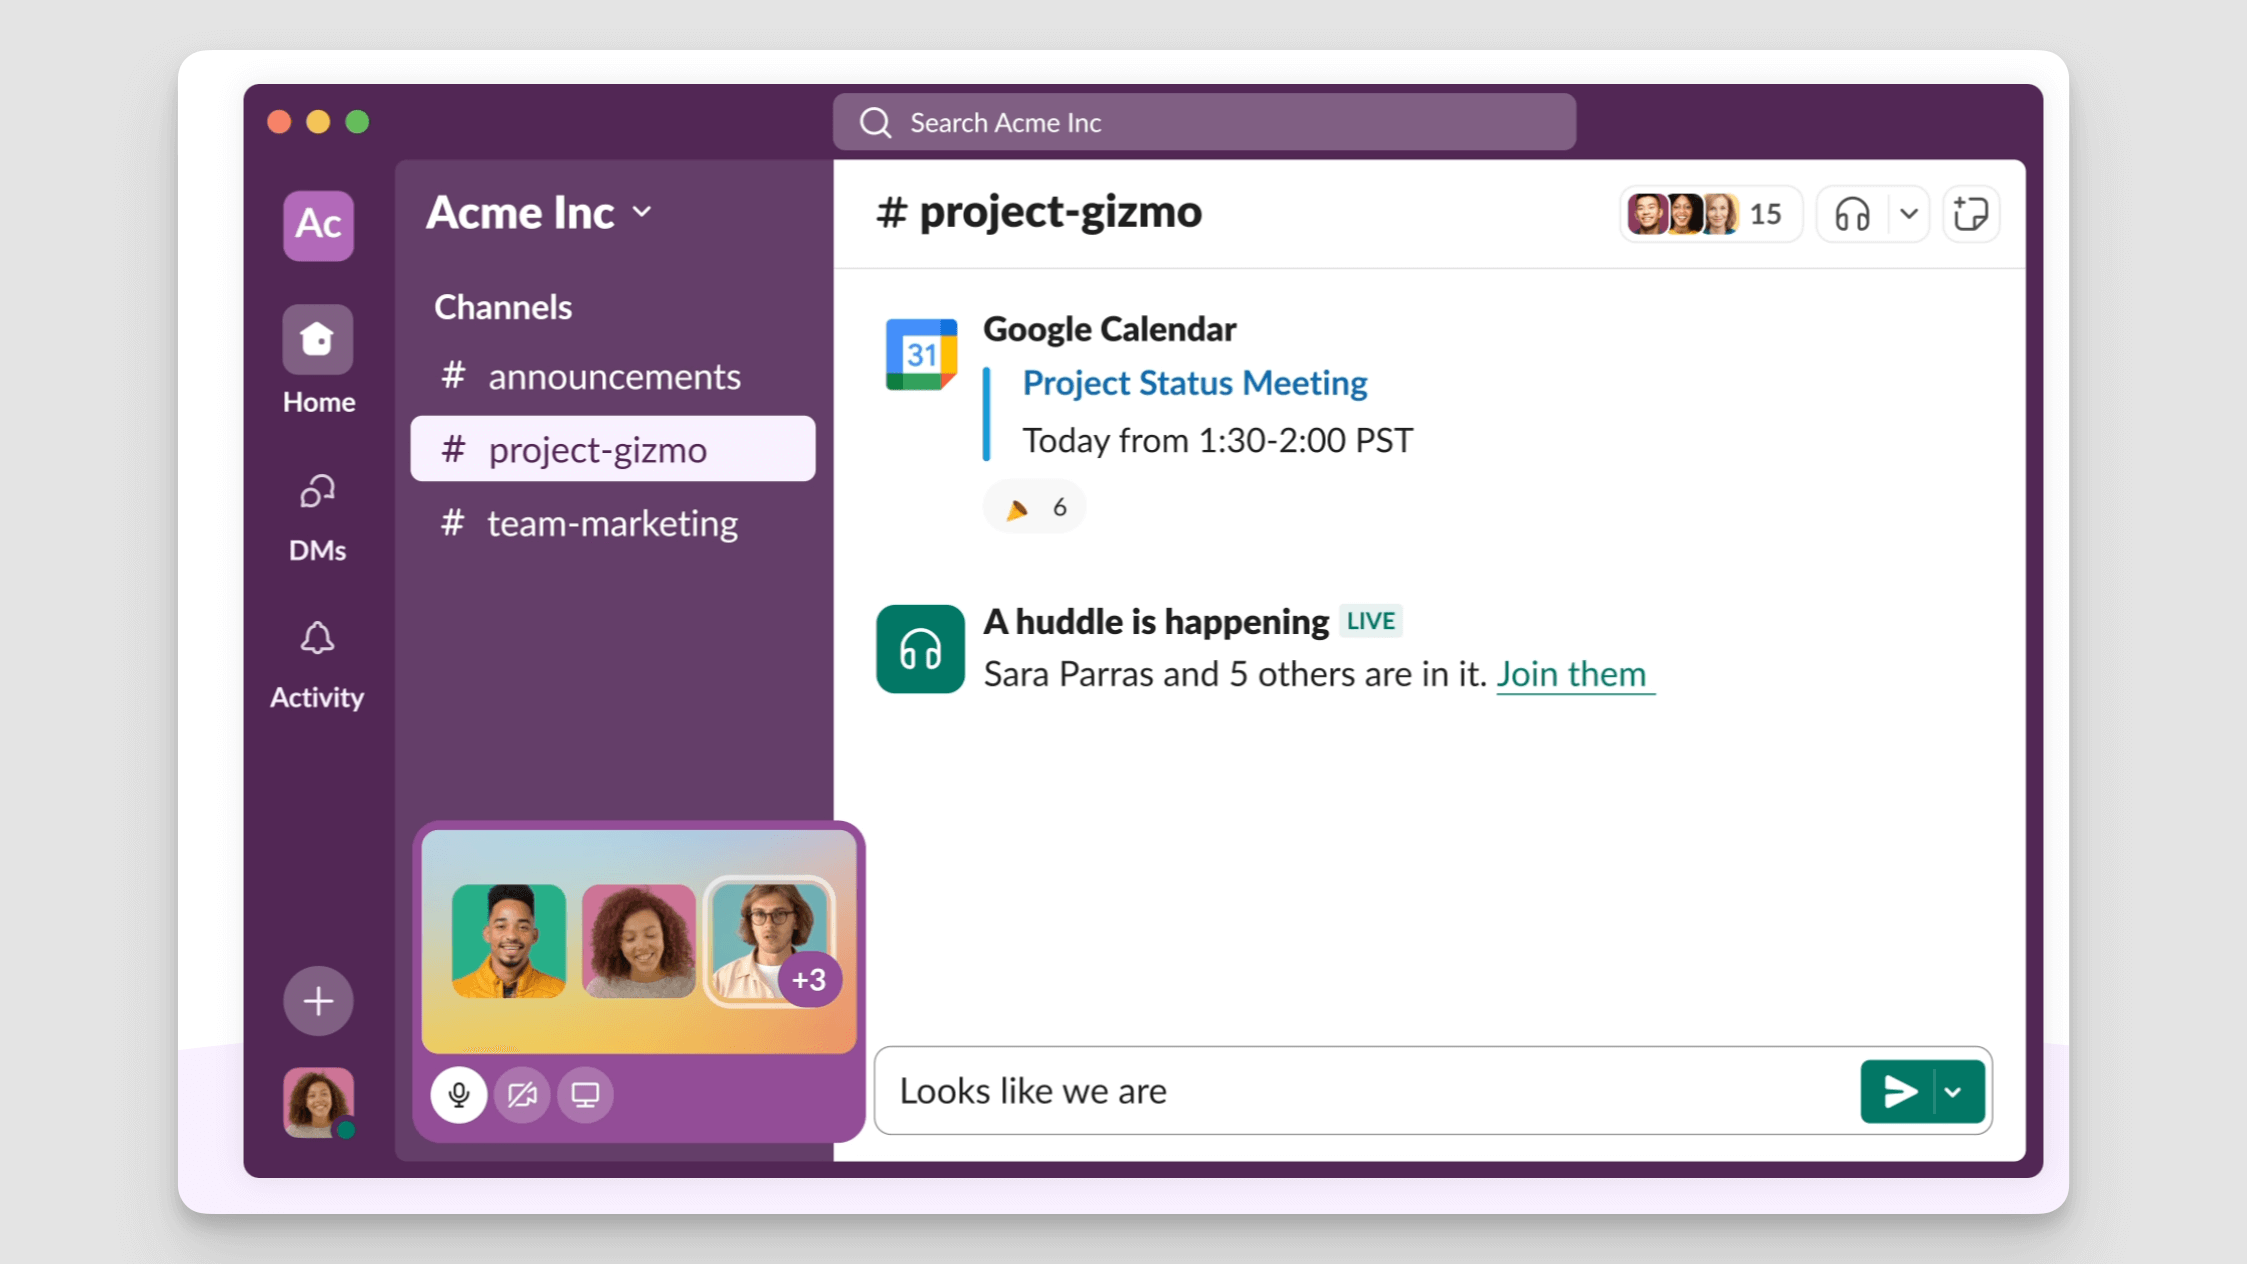Start screen sharing in the huddle window

585,1094
